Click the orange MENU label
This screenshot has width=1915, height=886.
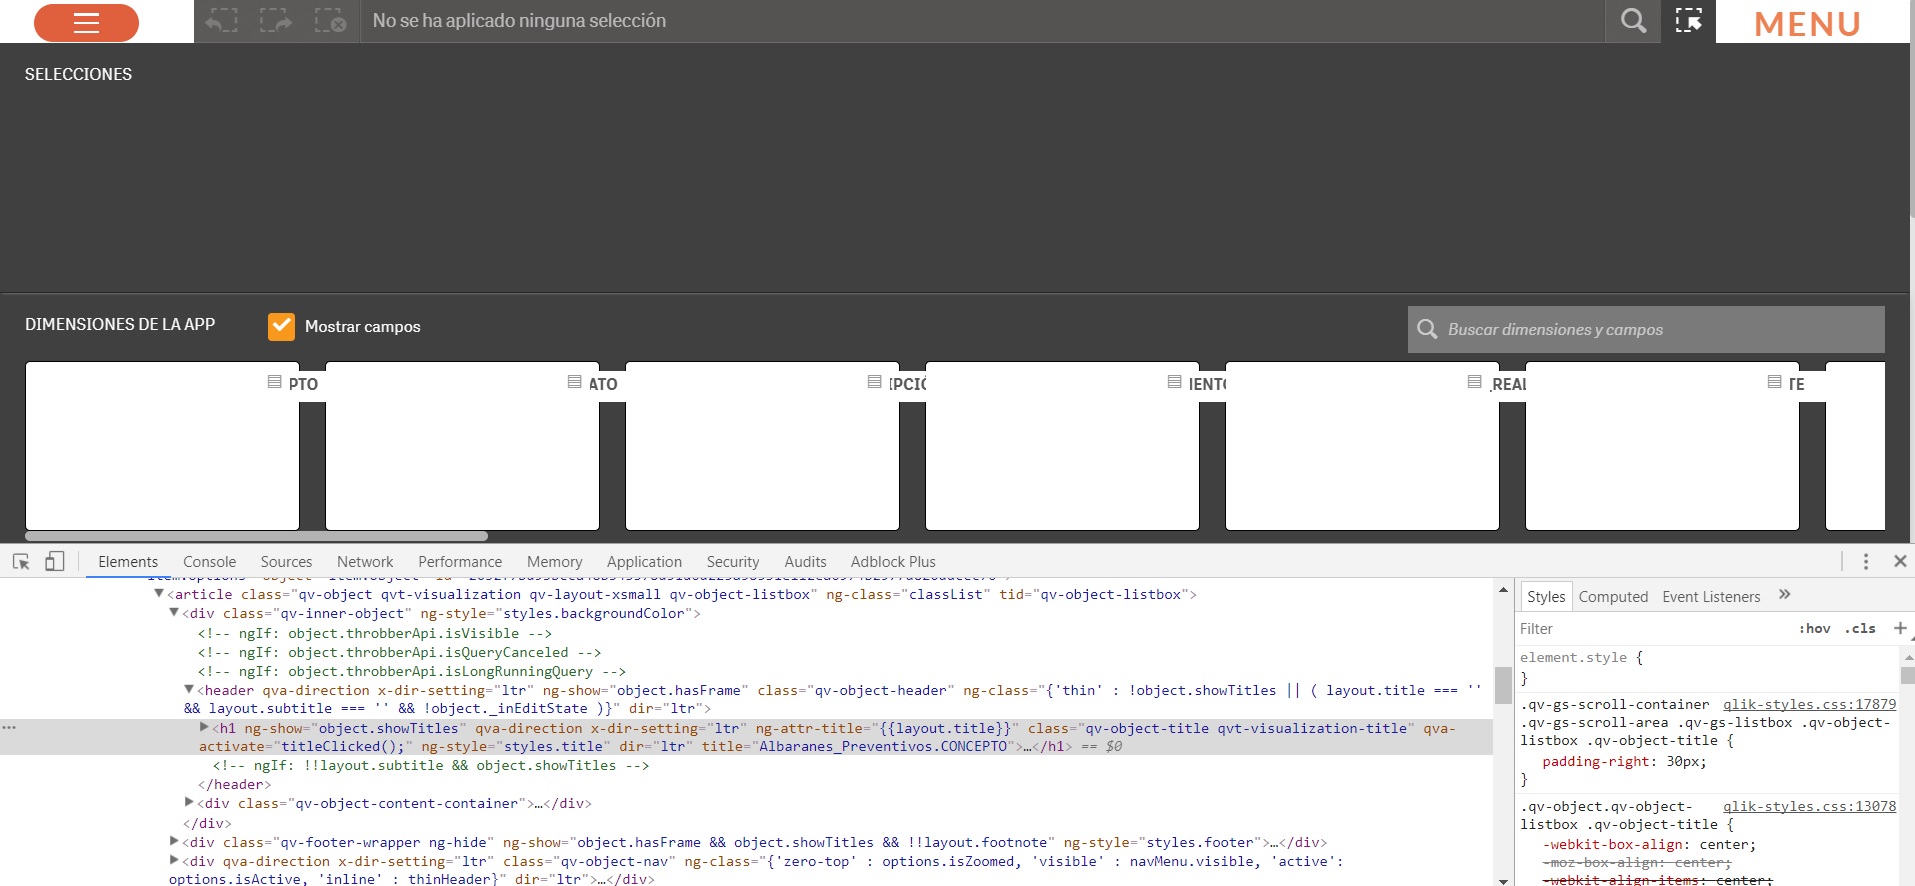pos(1807,24)
